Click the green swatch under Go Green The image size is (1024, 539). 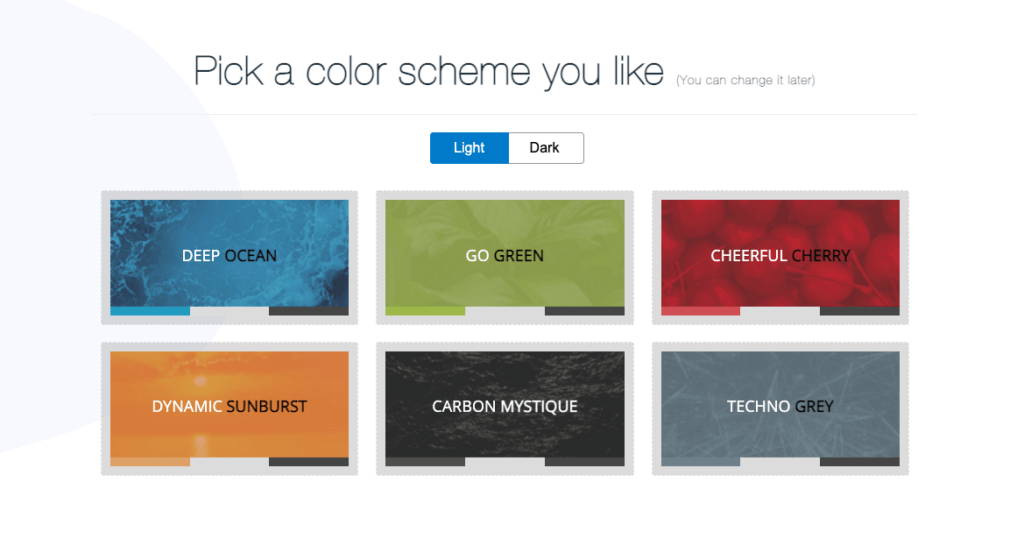click(x=425, y=311)
